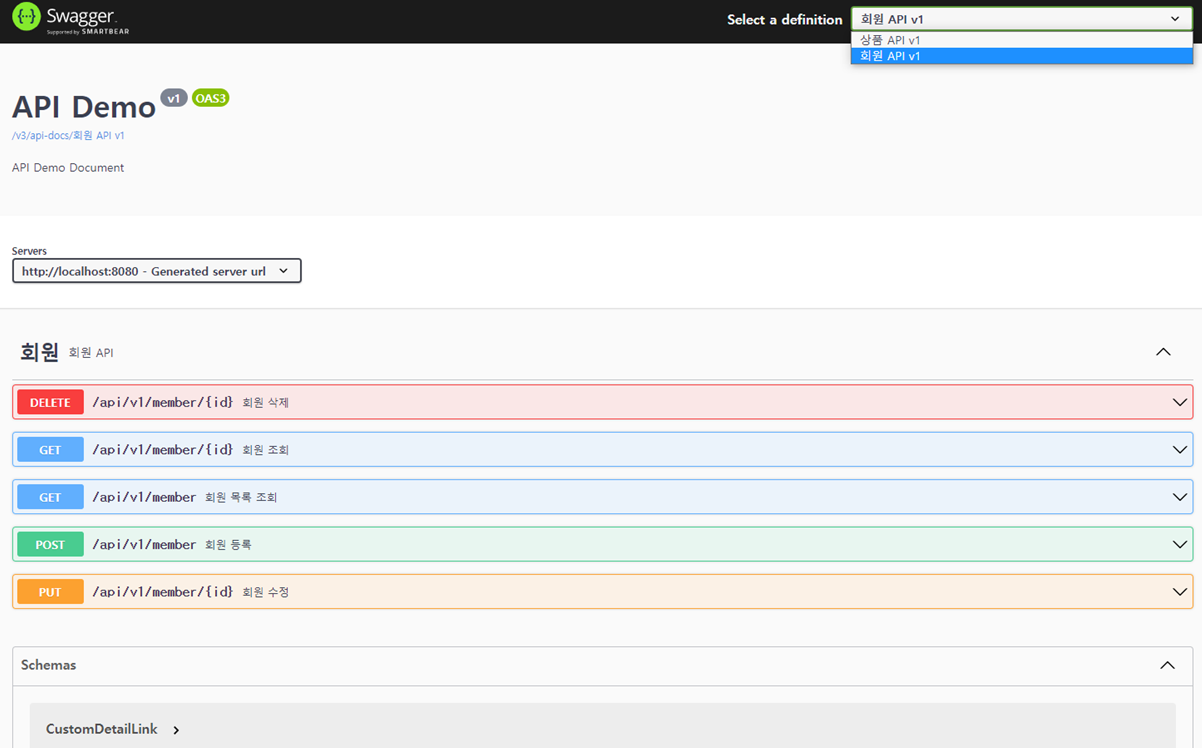
Task: Click the 회원 조회 summary text
Action: [265, 450]
